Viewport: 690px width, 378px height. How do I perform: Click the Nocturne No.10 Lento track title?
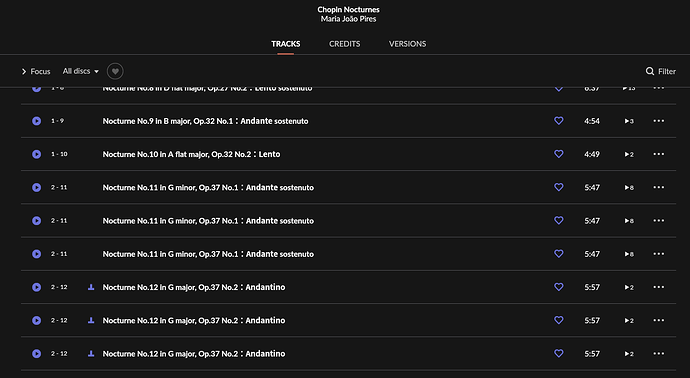pyautogui.click(x=191, y=154)
